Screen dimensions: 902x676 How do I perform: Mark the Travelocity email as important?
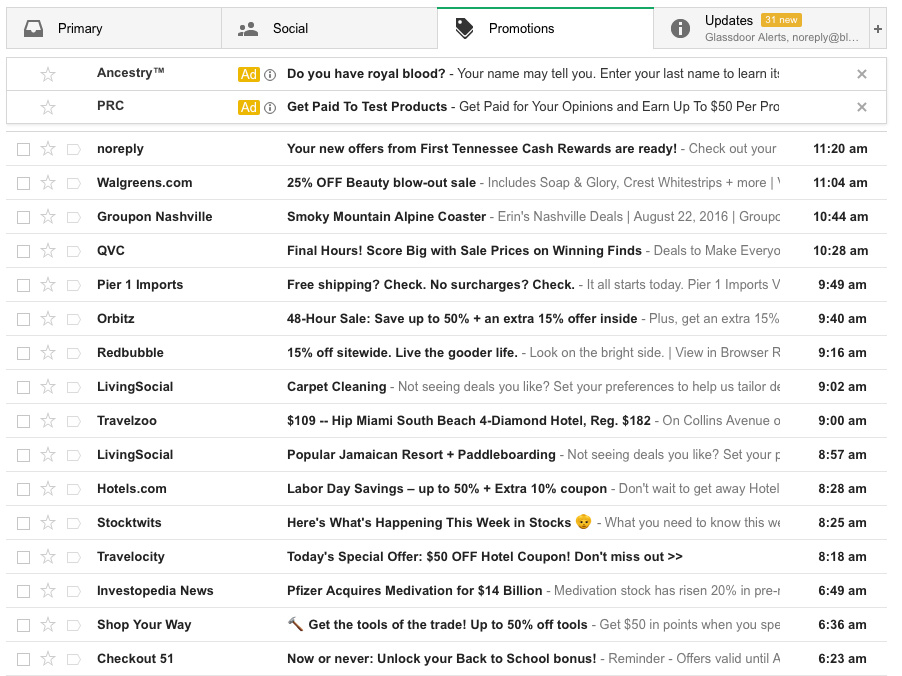74,557
